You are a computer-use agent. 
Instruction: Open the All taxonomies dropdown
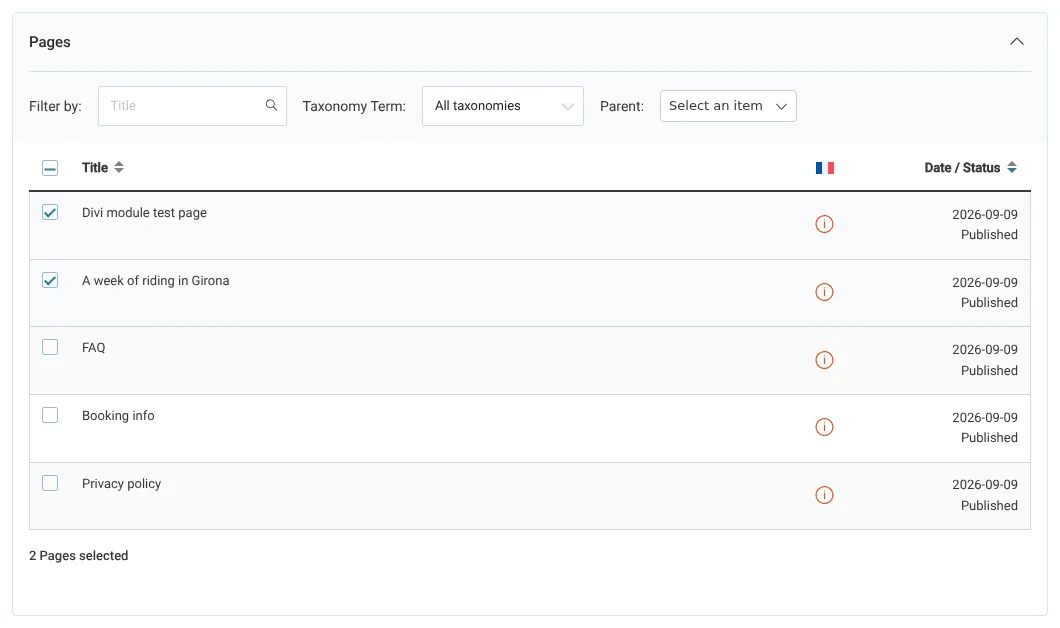[503, 105]
